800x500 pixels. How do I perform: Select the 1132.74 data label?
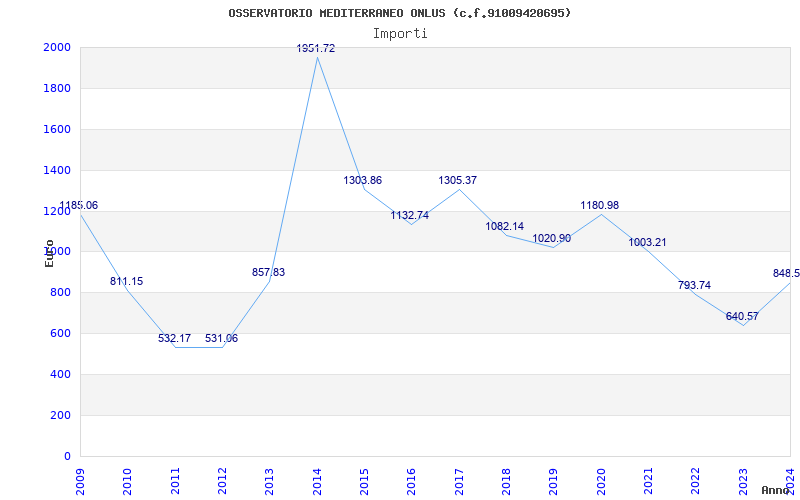[410, 215]
